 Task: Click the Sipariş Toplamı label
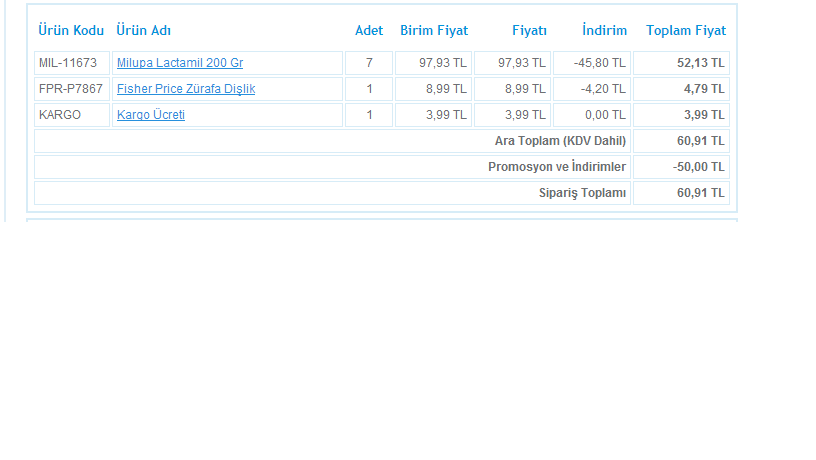pos(582,193)
